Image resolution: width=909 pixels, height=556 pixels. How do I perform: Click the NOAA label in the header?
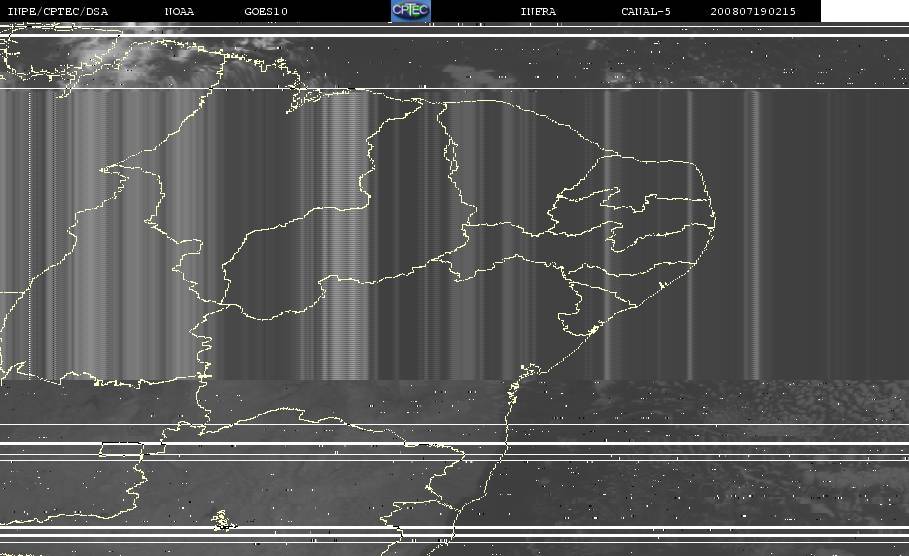(179, 11)
